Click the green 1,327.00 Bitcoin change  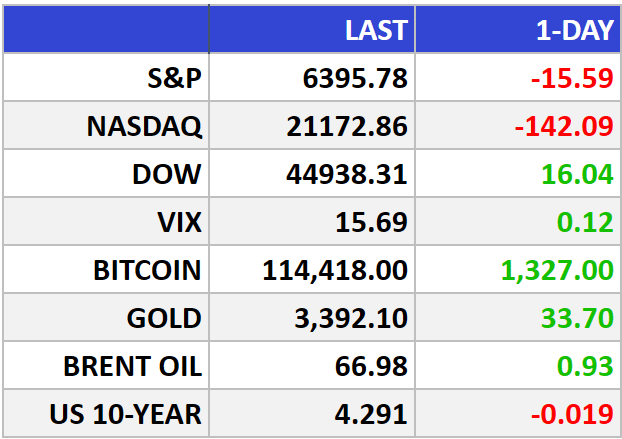pyautogui.click(x=557, y=270)
